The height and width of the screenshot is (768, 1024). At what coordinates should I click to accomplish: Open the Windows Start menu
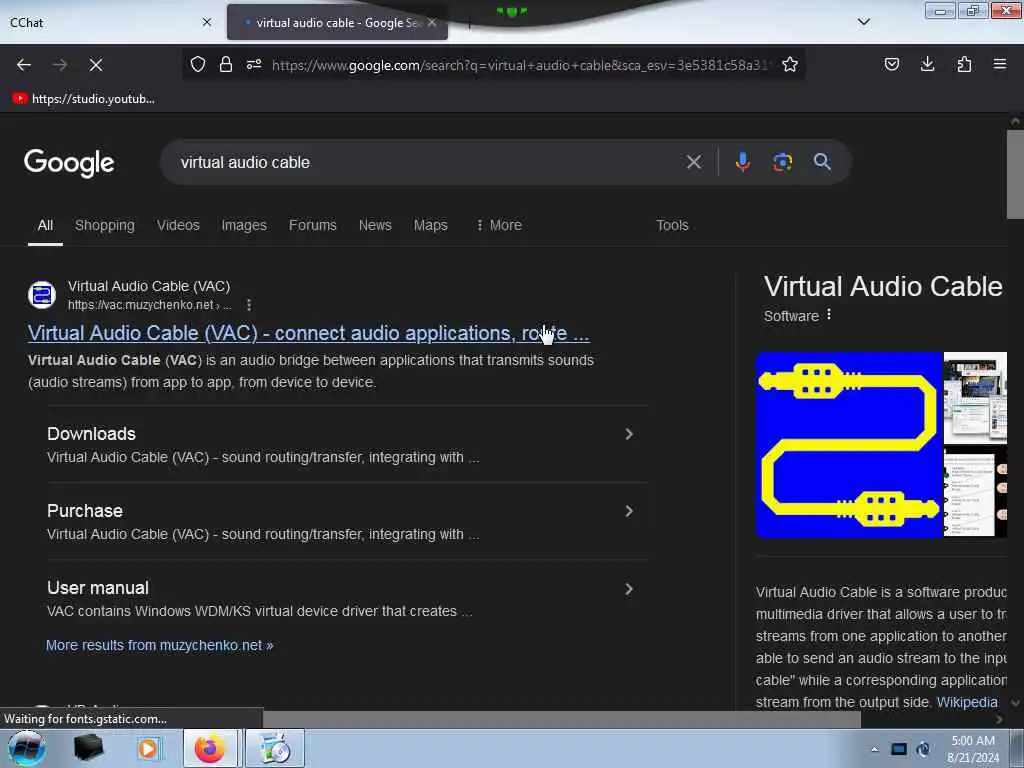click(27, 748)
